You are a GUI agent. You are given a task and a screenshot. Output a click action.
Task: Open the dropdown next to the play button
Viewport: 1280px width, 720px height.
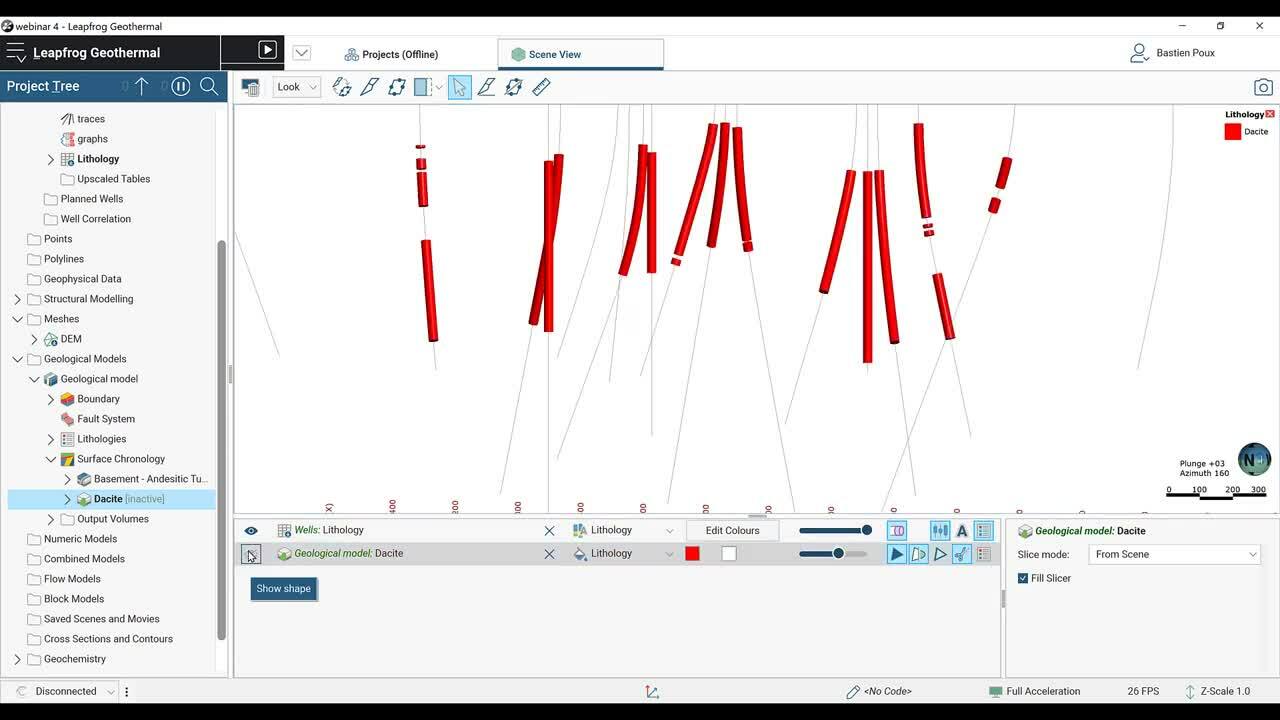click(x=301, y=53)
